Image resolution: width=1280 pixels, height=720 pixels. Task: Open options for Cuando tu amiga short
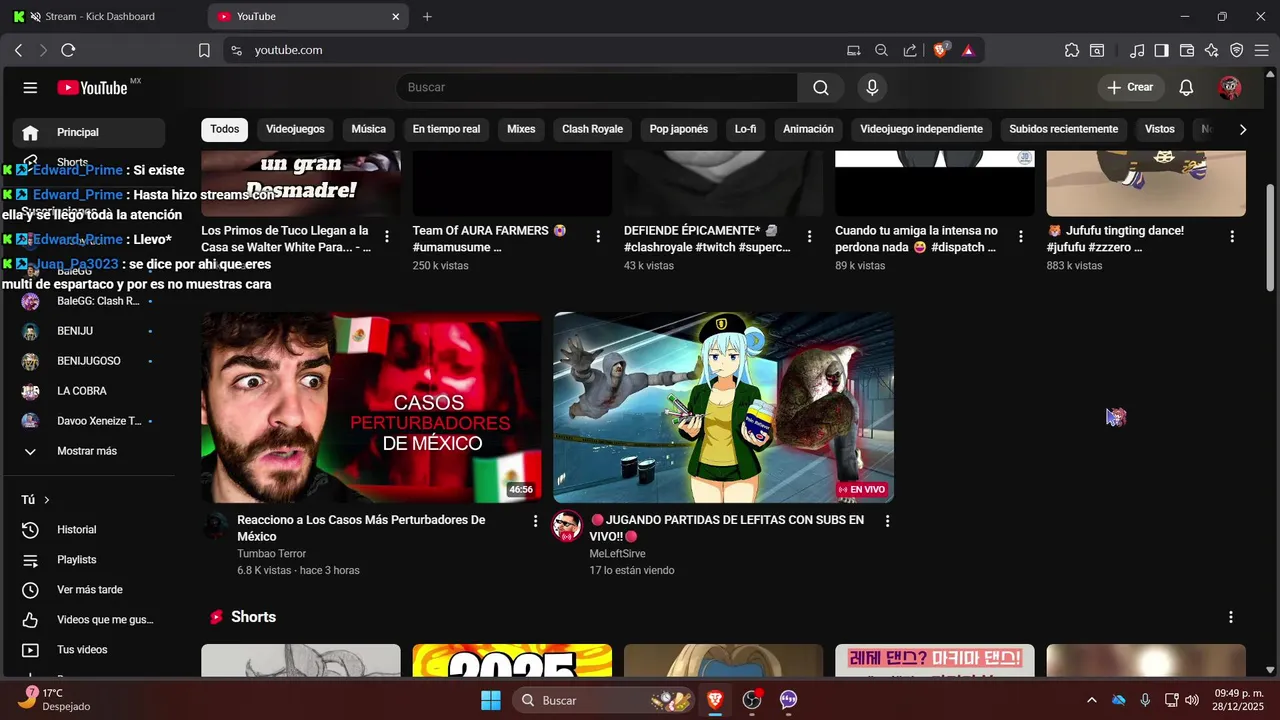pyautogui.click(x=1021, y=237)
